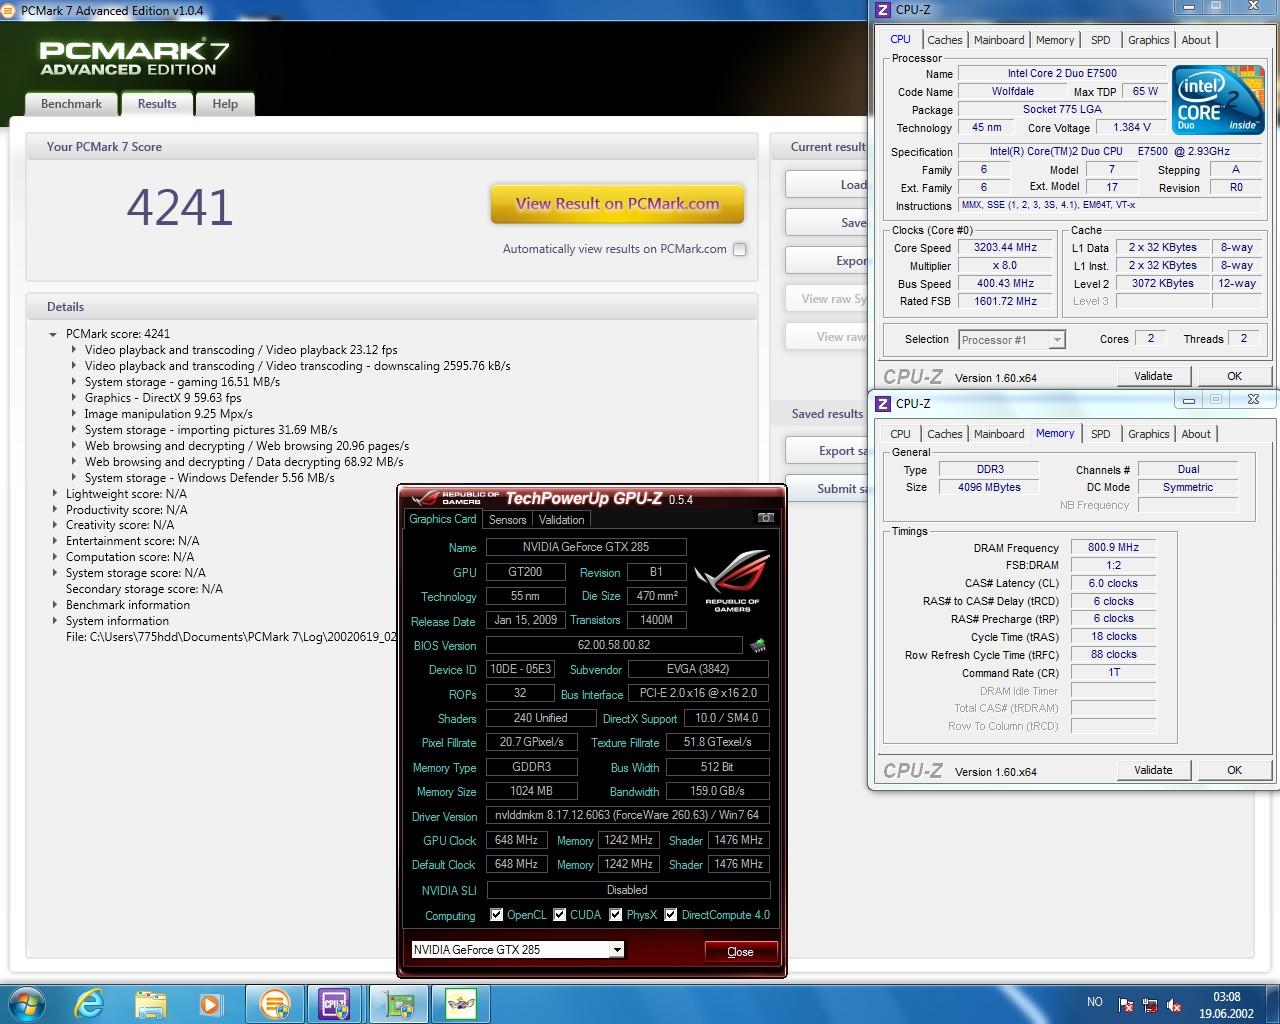Open About tab in lower CPU-Z window
The height and width of the screenshot is (1024, 1280).
pyautogui.click(x=1196, y=434)
